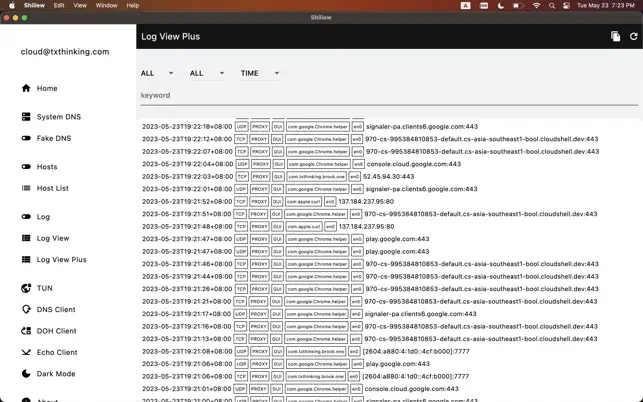The width and height of the screenshot is (643, 402).
Task: Click the battery status icon
Action: tap(518, 5)
